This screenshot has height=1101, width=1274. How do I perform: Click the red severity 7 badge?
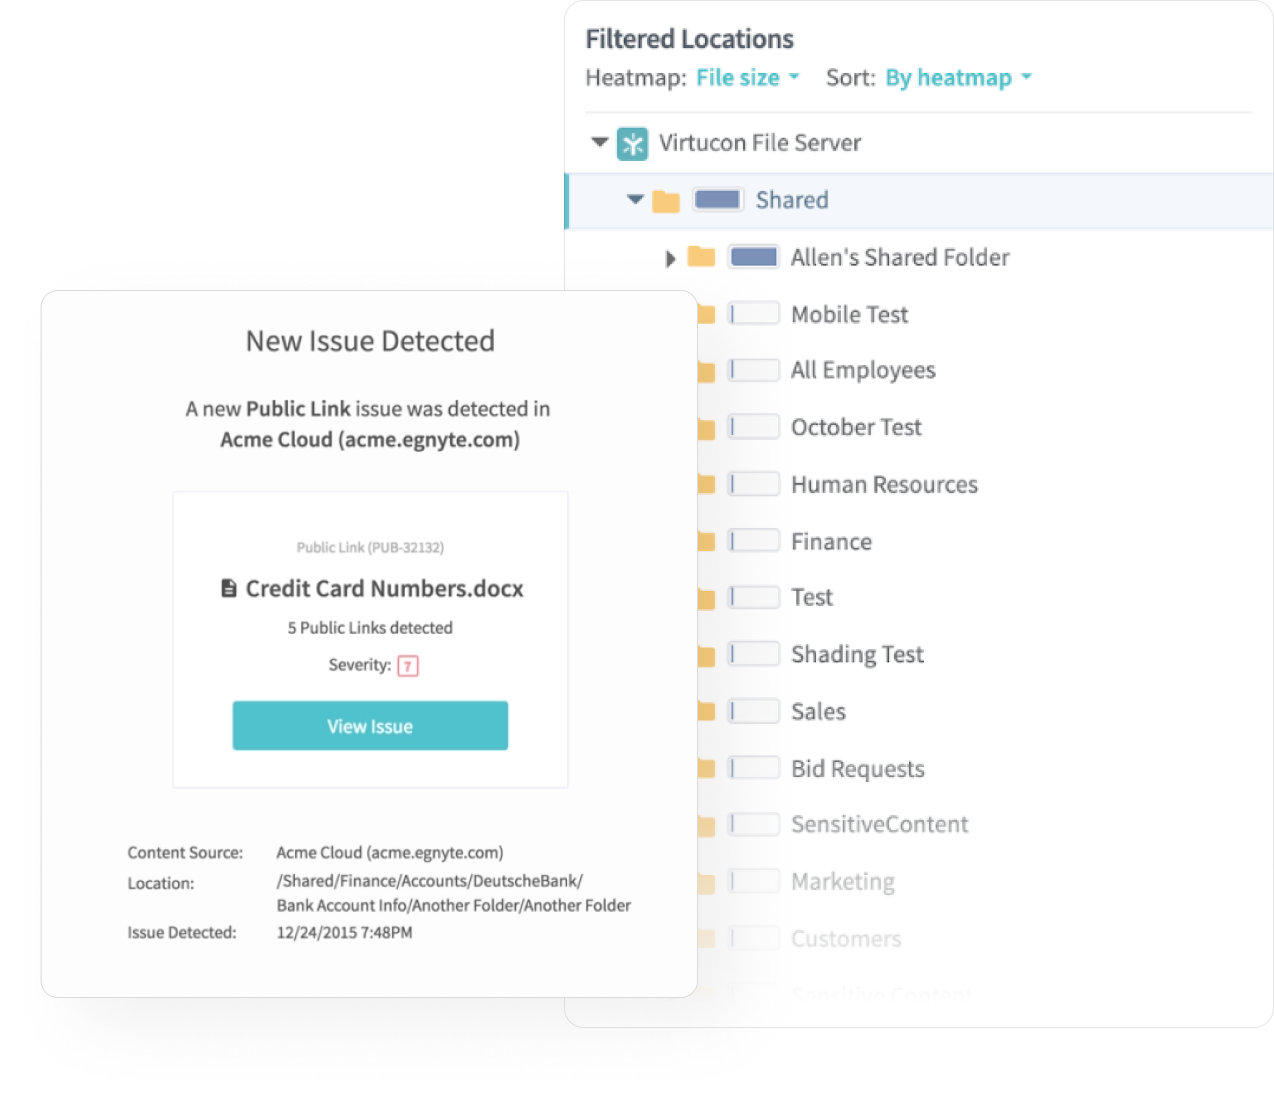pyautogui.click(x=407, y=666)
